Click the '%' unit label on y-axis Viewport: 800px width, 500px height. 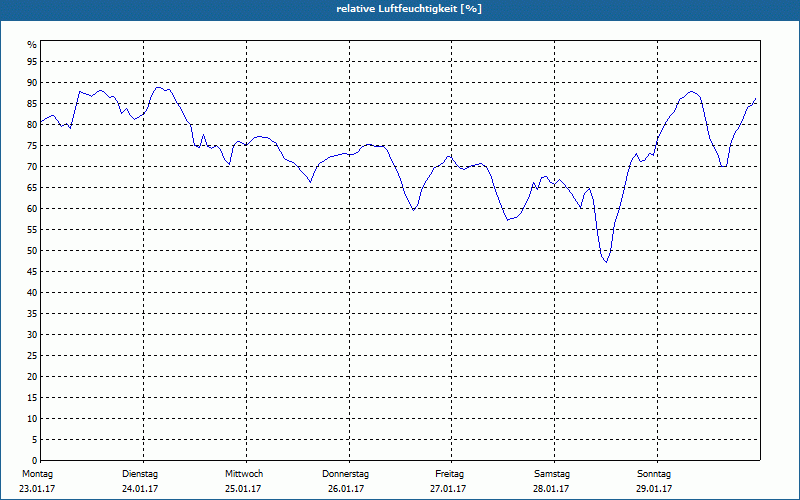click(x=32, y=45)
